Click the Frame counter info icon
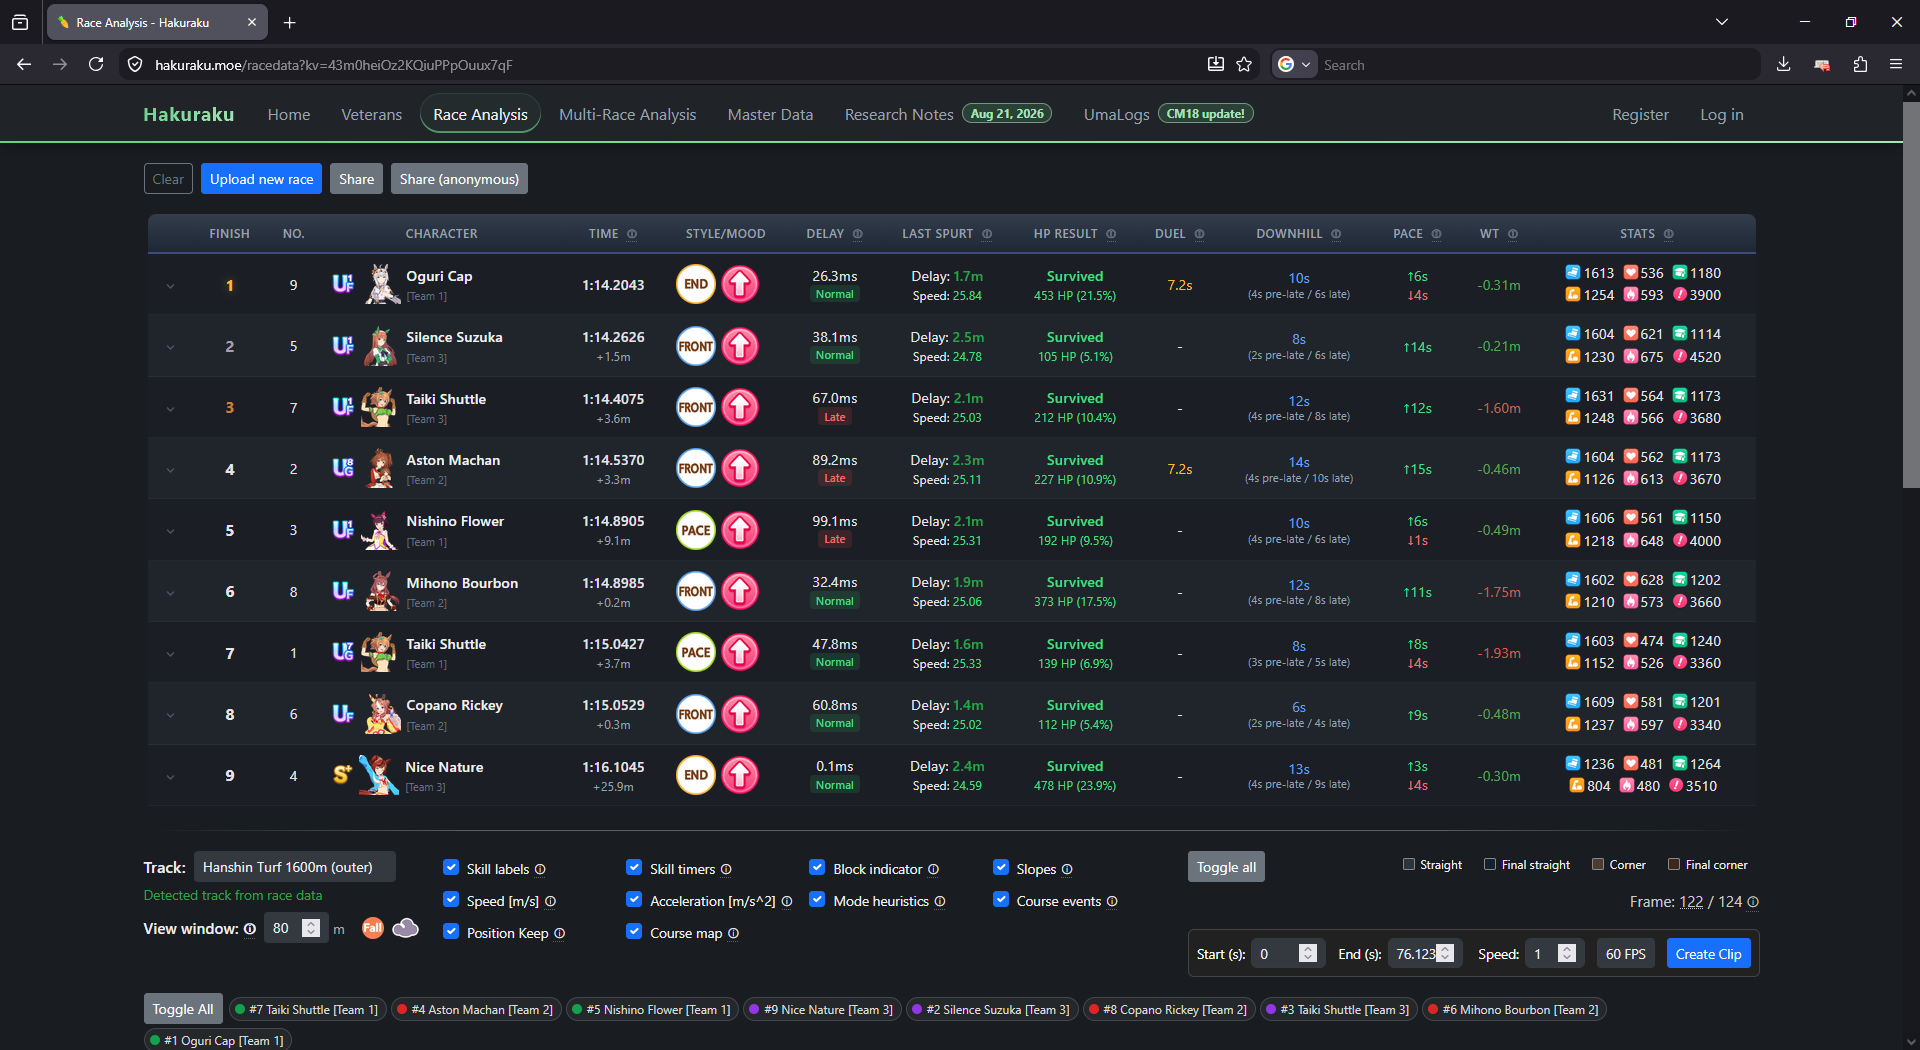 click(1753, 902)
